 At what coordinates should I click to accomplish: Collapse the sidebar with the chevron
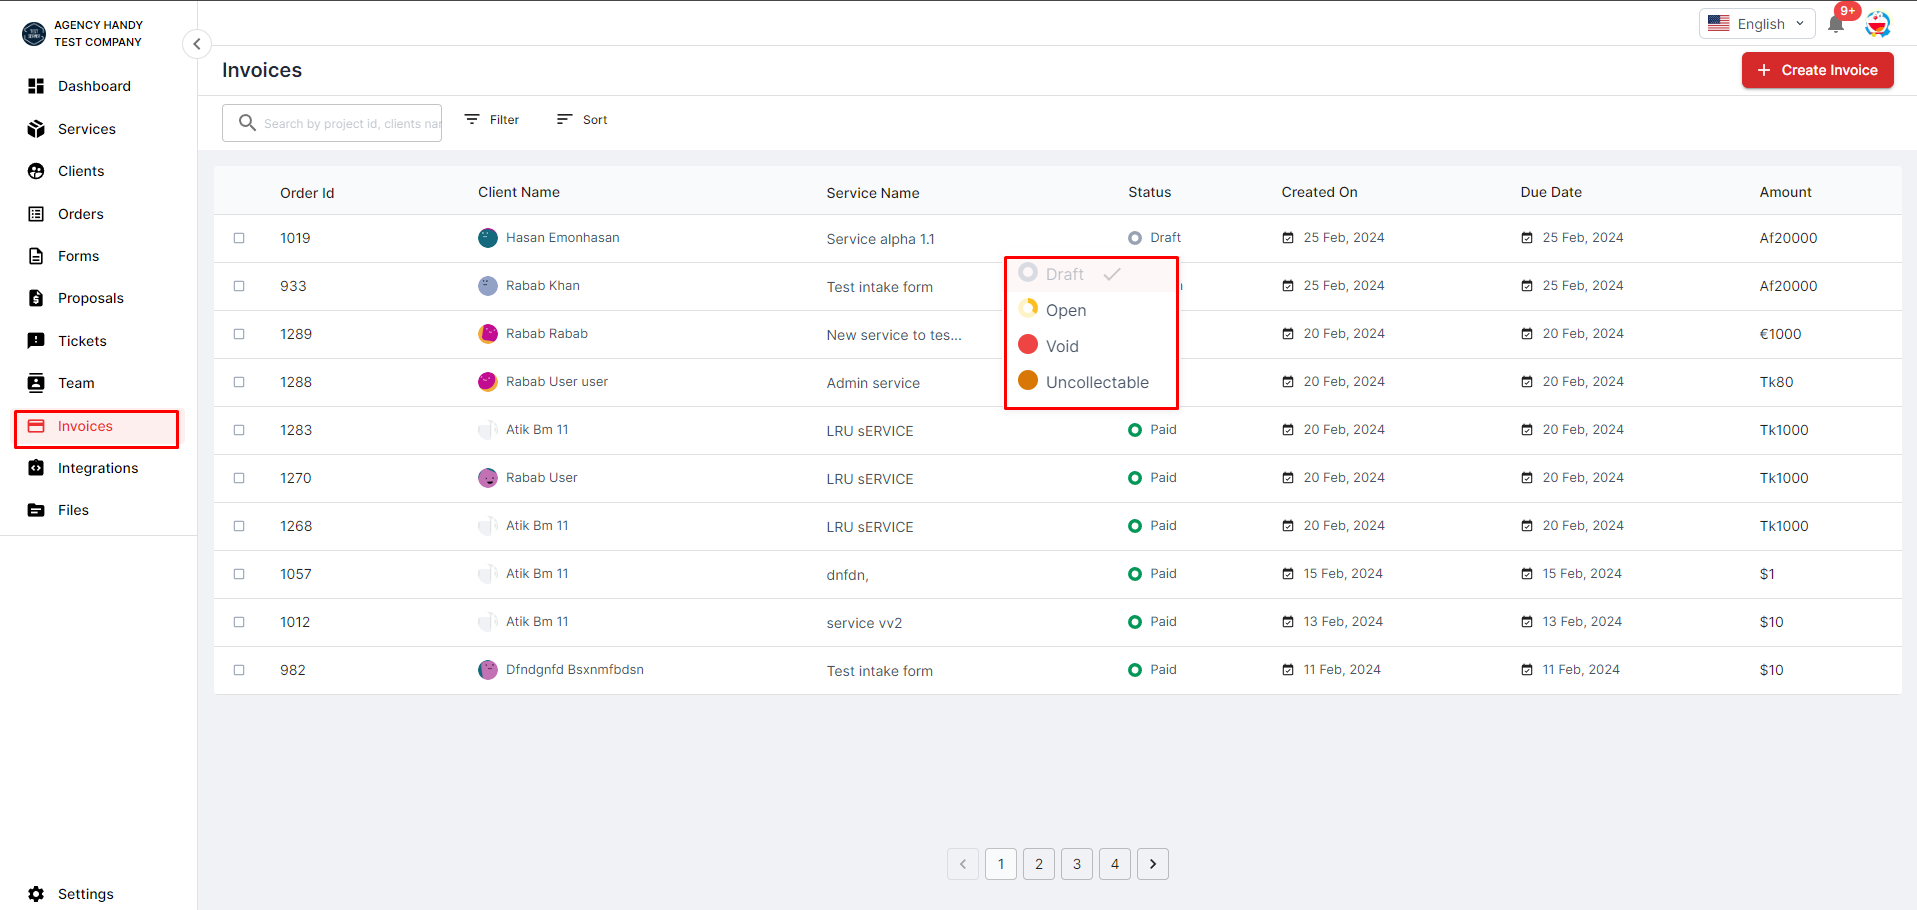(x=197, y=44)
